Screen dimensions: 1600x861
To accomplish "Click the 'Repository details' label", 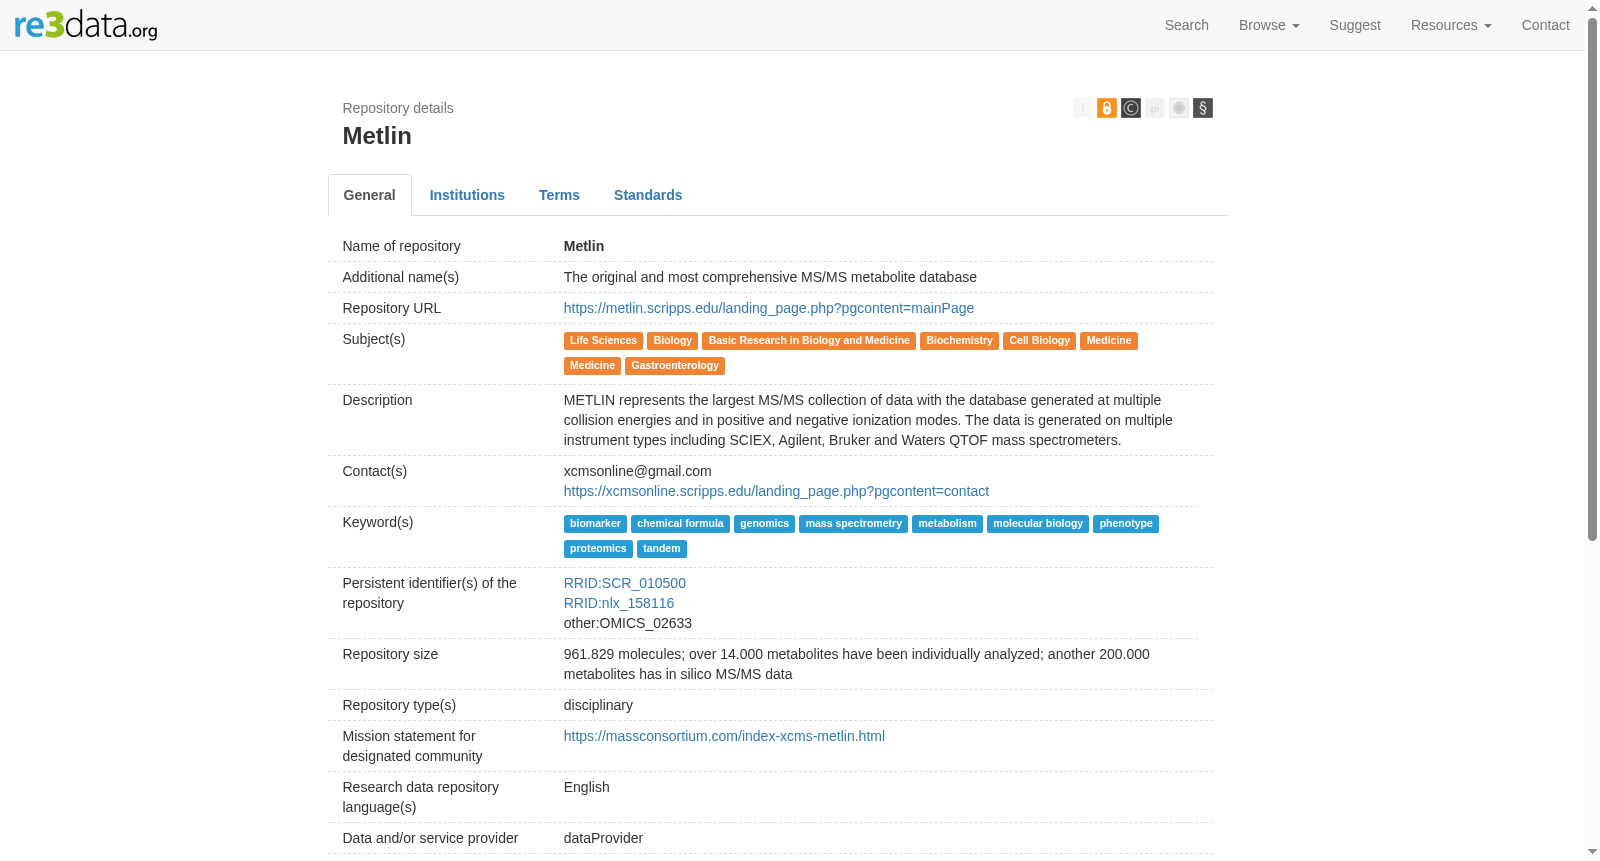I will [398, 108].
